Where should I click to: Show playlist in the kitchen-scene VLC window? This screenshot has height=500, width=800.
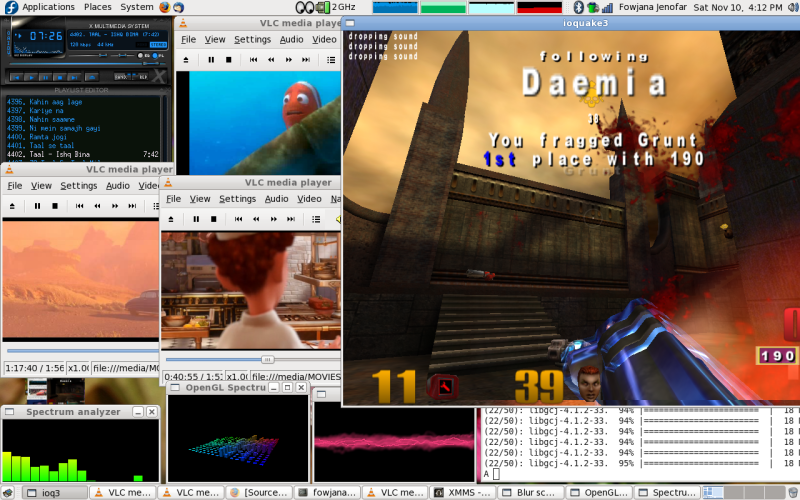coord(316,219)
